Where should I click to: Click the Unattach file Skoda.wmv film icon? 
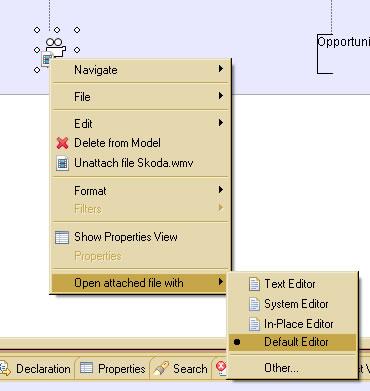pos(62,163)
